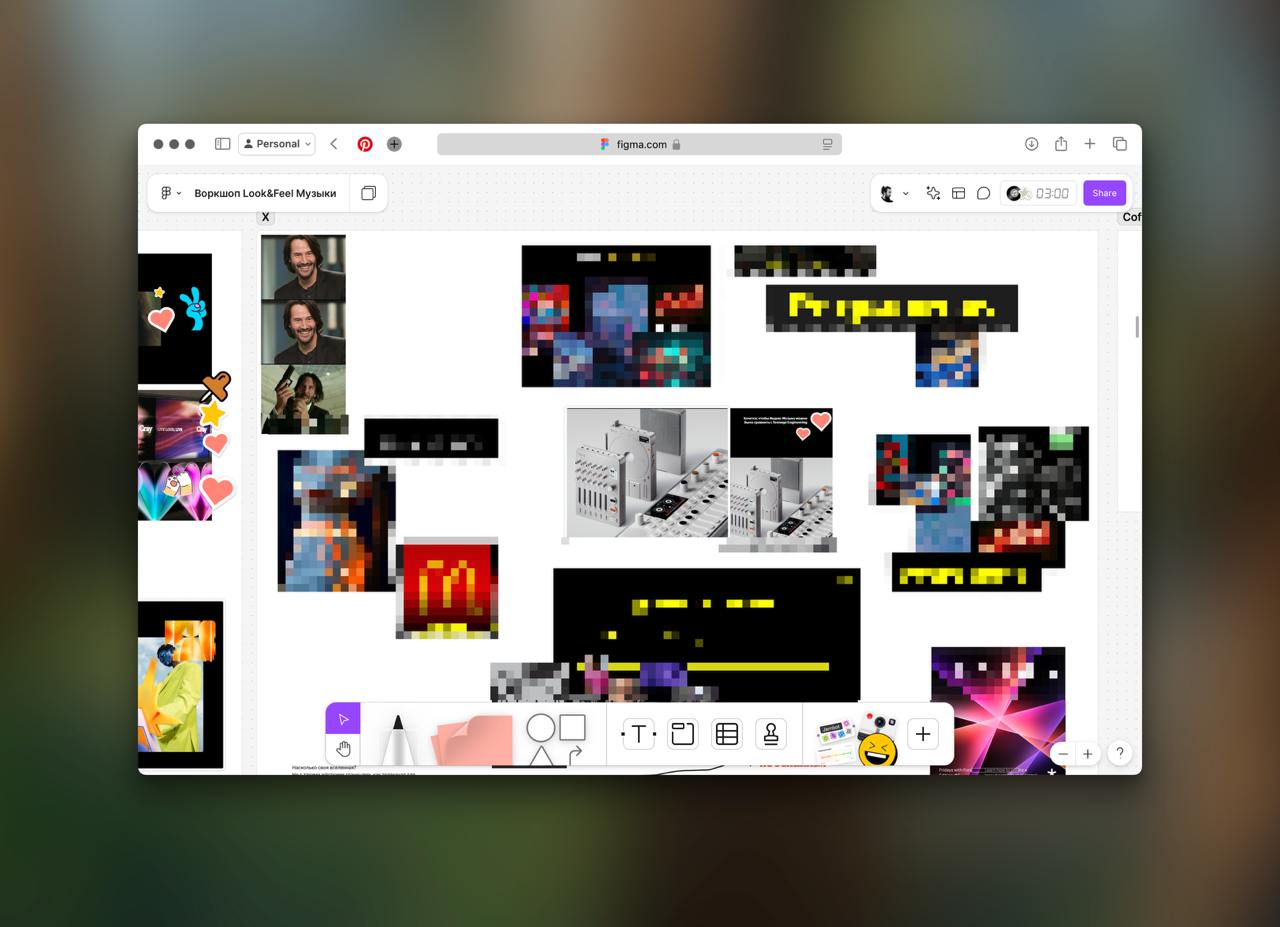
Task: Click the purple Share button
Action: pos(1104,193)
